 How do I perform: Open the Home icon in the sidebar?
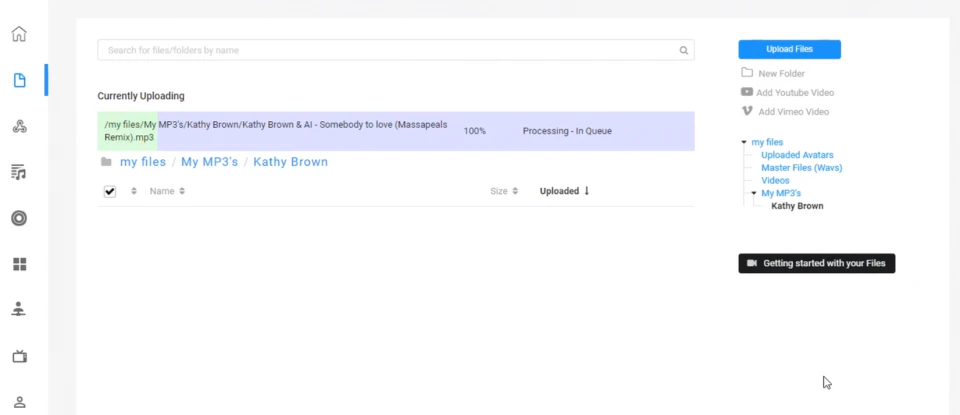point(19,34)
